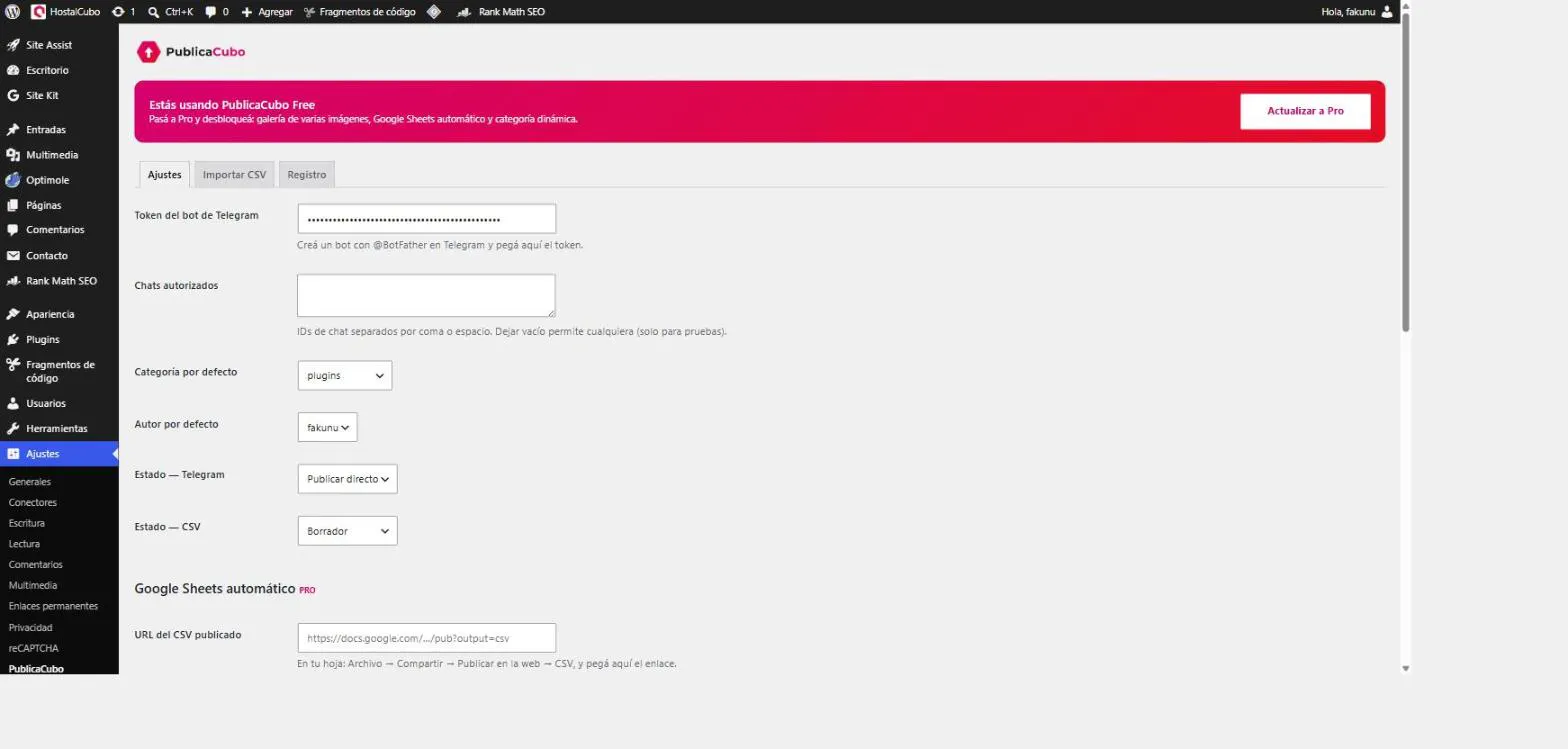This screenshot has width=1568, height=749.
Task: Open Generales settings submenu
Action: click(29, 482)
